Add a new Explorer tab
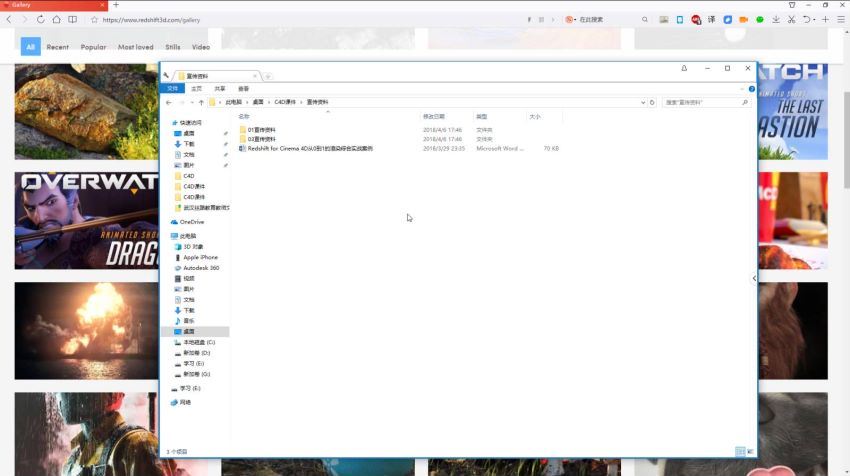This screenshot has width=850, height=476. [x=267, y=76]
